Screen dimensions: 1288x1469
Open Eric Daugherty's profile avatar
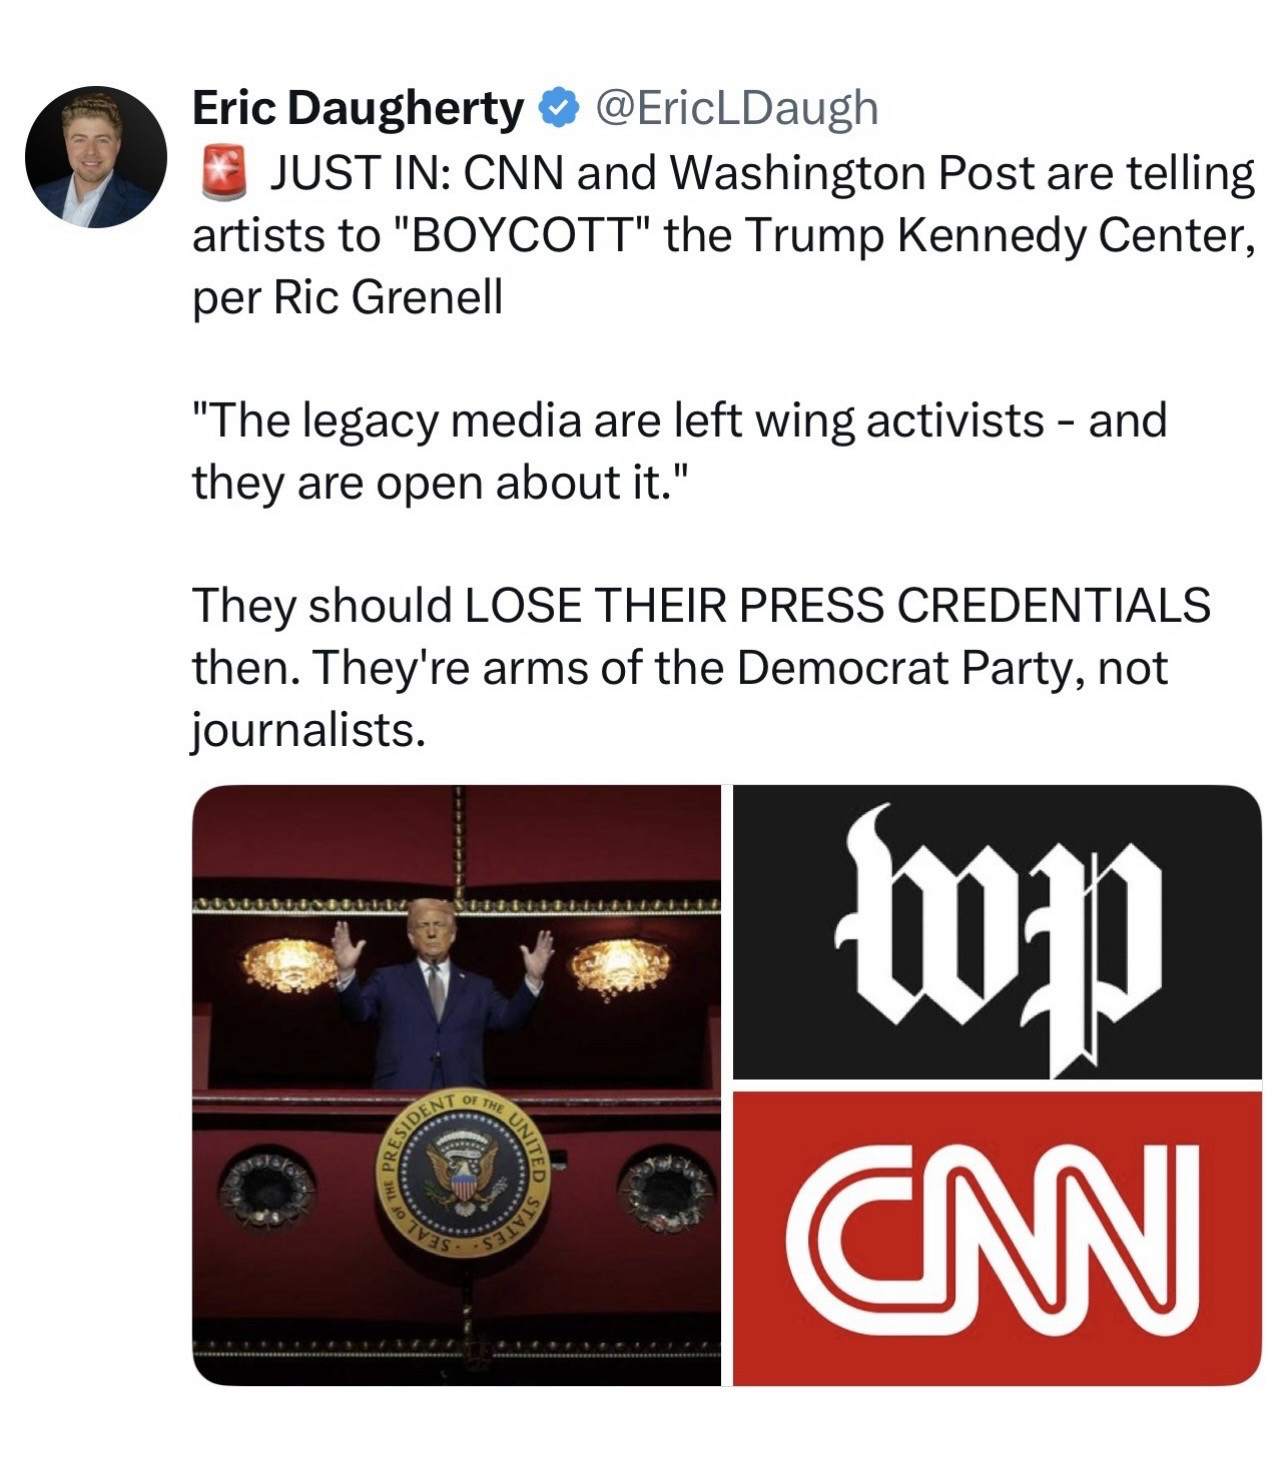coord(96,157)
